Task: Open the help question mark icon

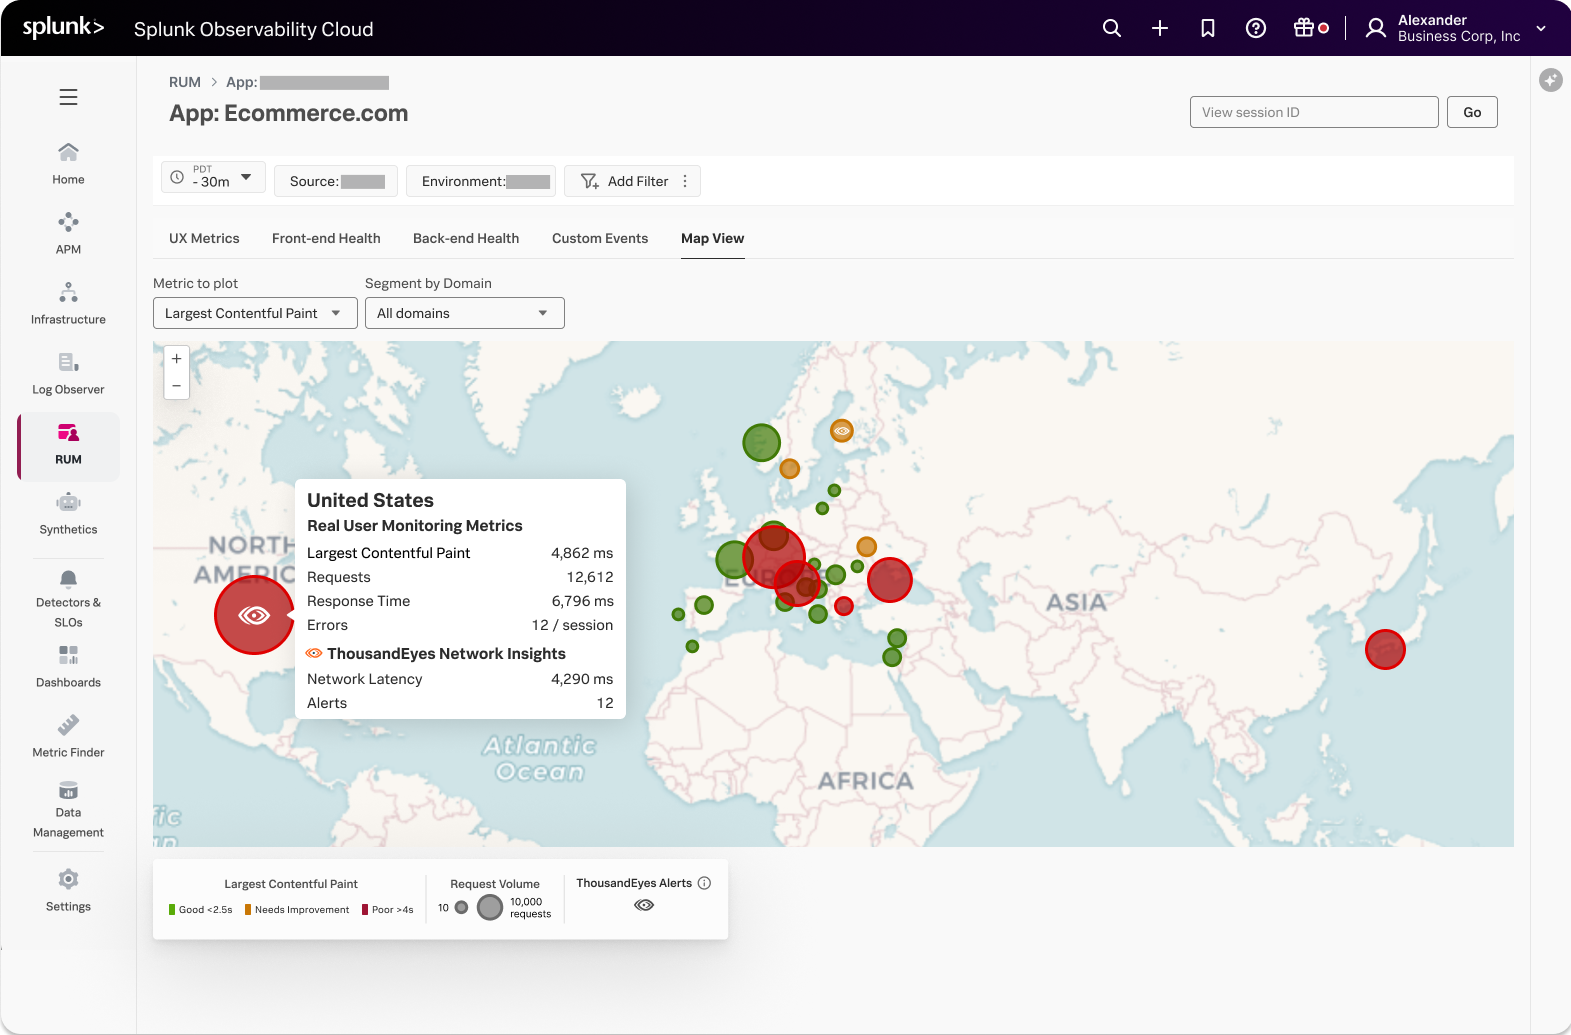Action: (1255, 28)
